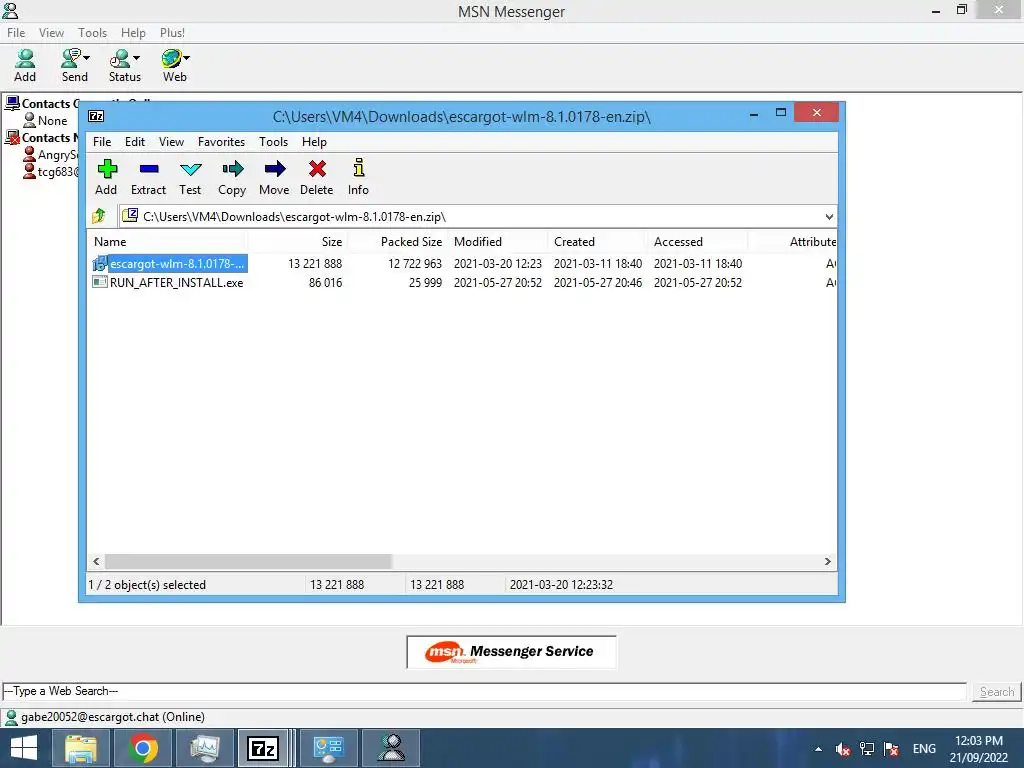Open the Favorites menu in 7-Zip
Viewport: 1024px width, 768px height.
coord(221,142)
